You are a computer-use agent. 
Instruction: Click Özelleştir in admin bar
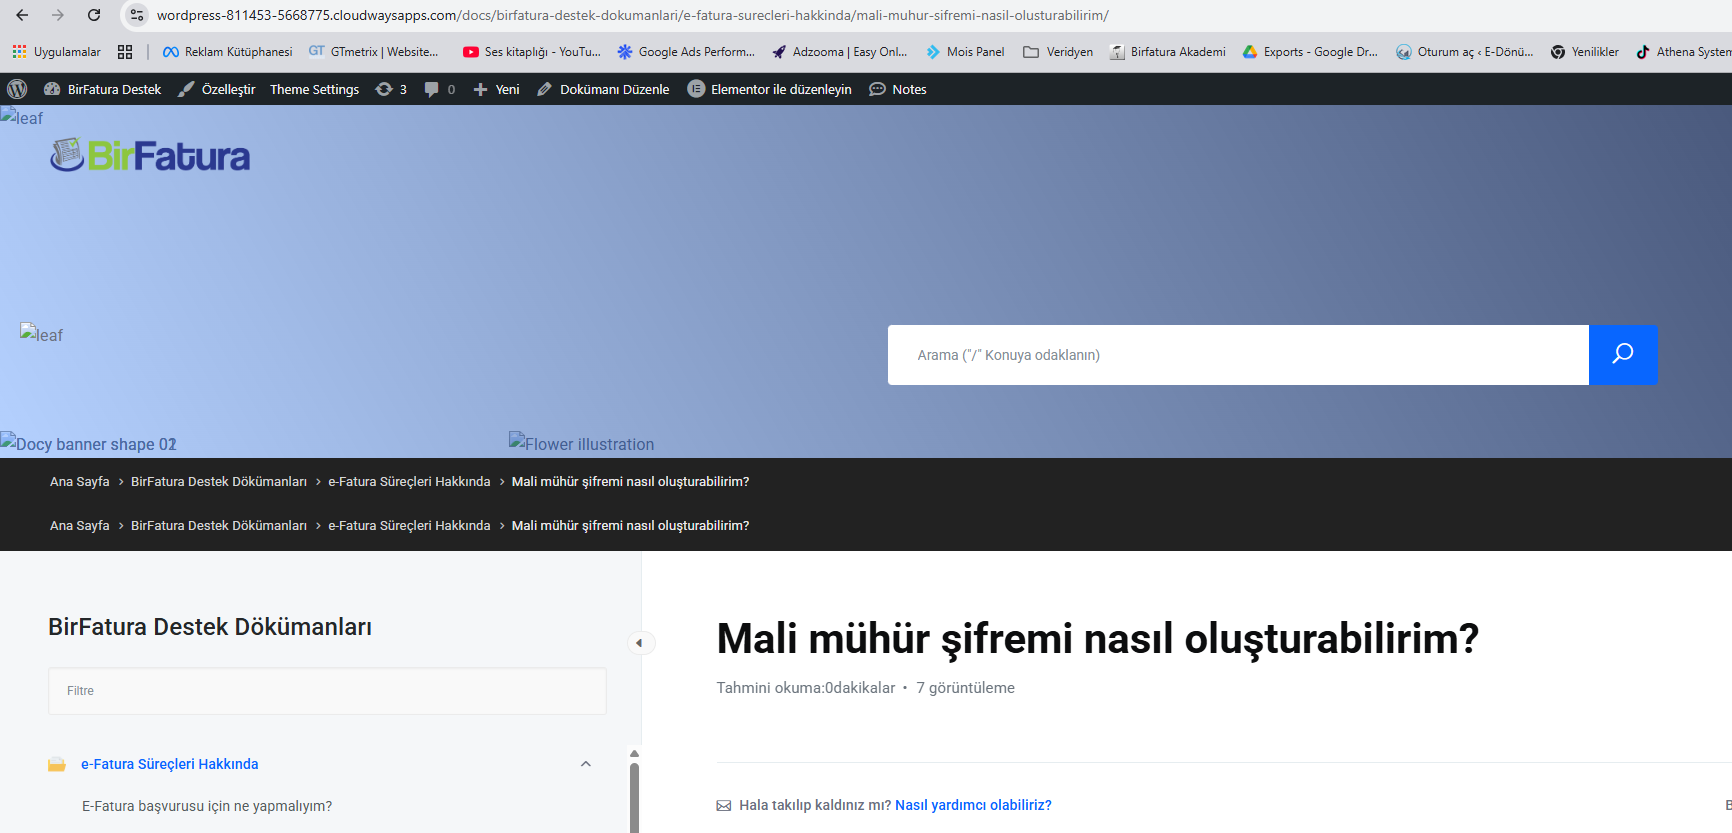point(217,89)
